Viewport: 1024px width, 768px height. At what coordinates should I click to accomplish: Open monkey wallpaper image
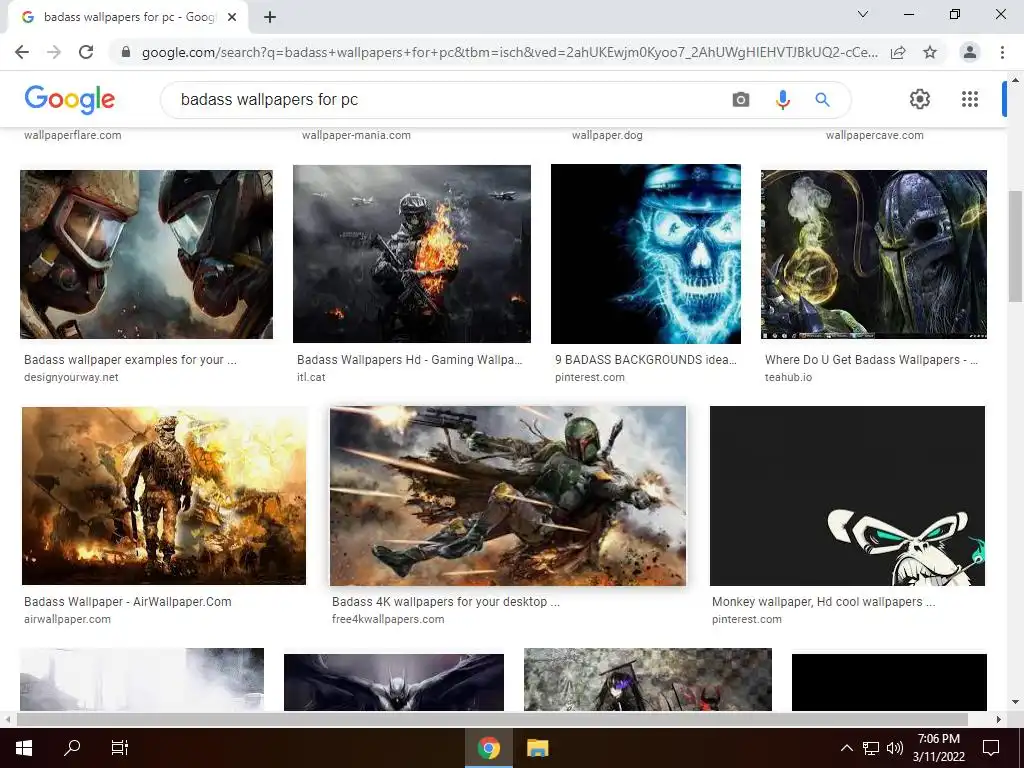847,496
